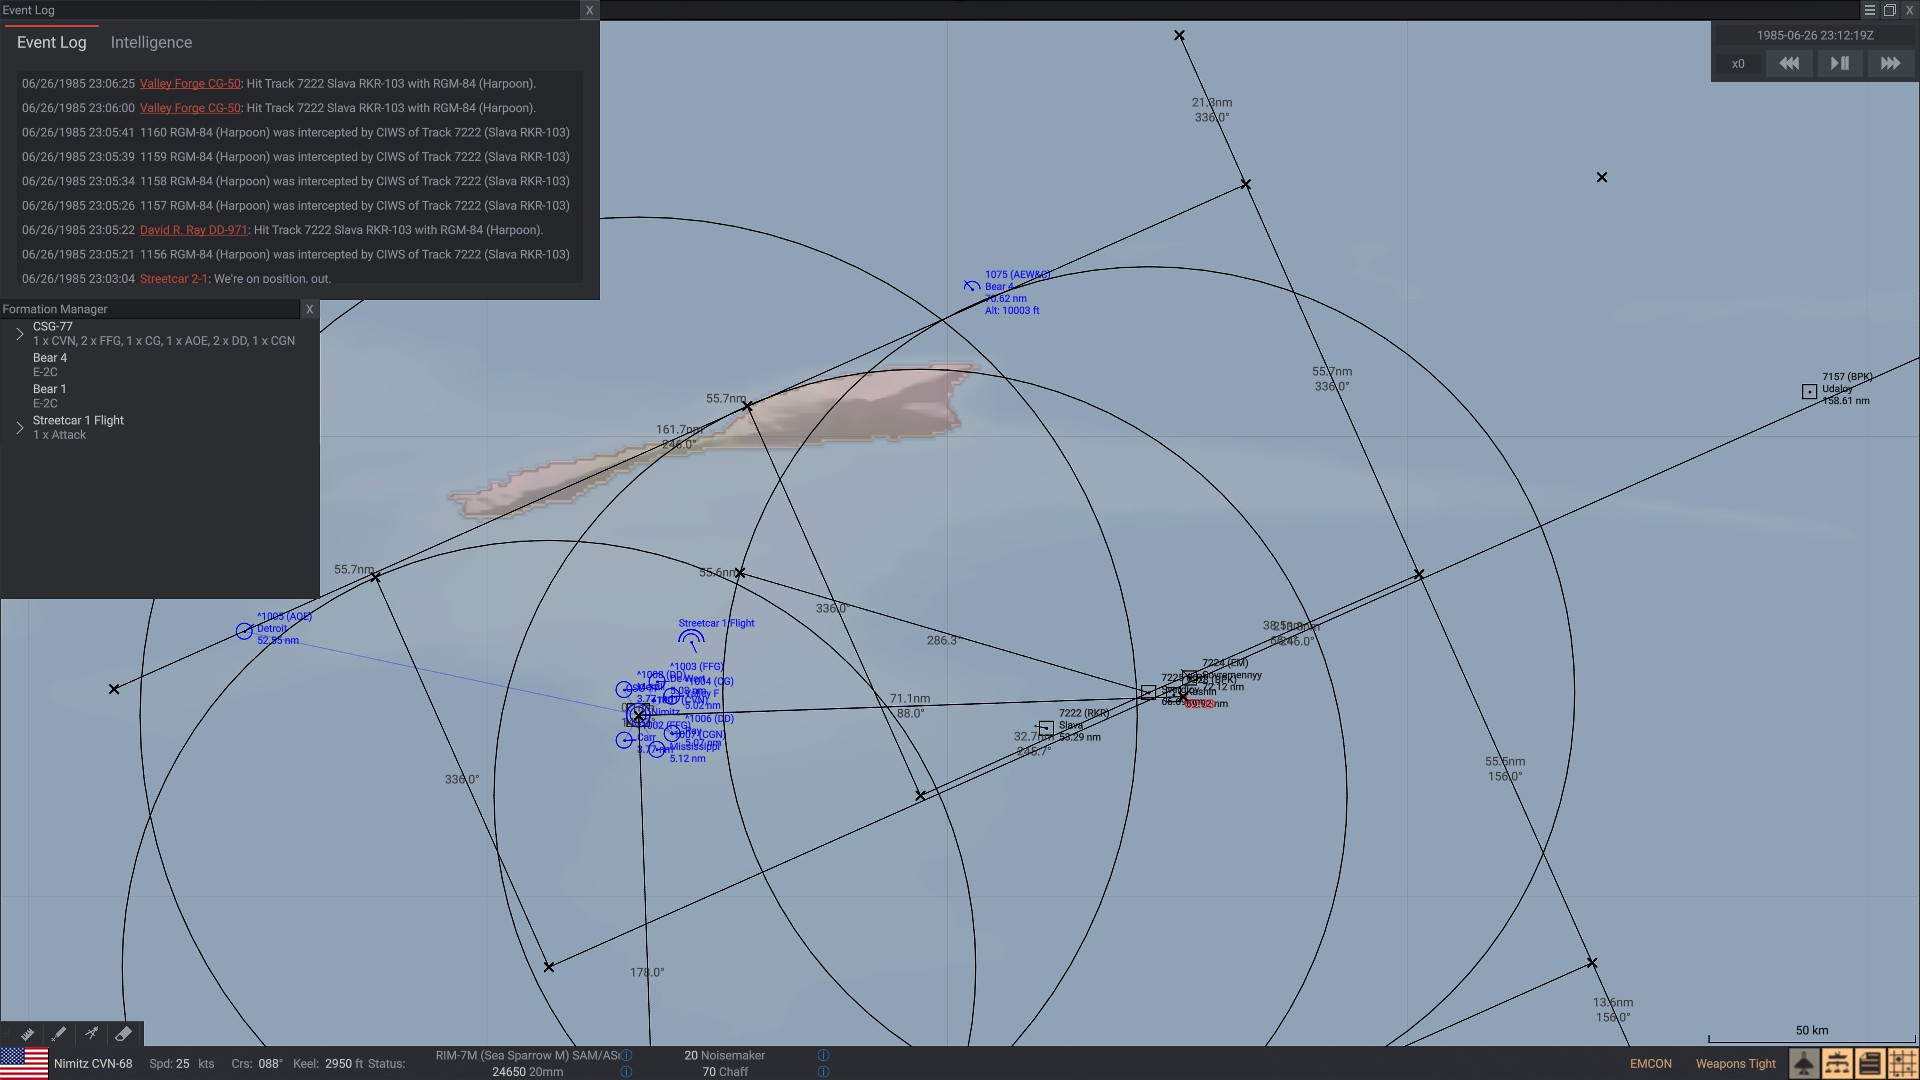This screenshot has height=1080, width=1920.
Task: Select the Bear 4 AEW&C aircraft on map
Action: tap(971, 286)
